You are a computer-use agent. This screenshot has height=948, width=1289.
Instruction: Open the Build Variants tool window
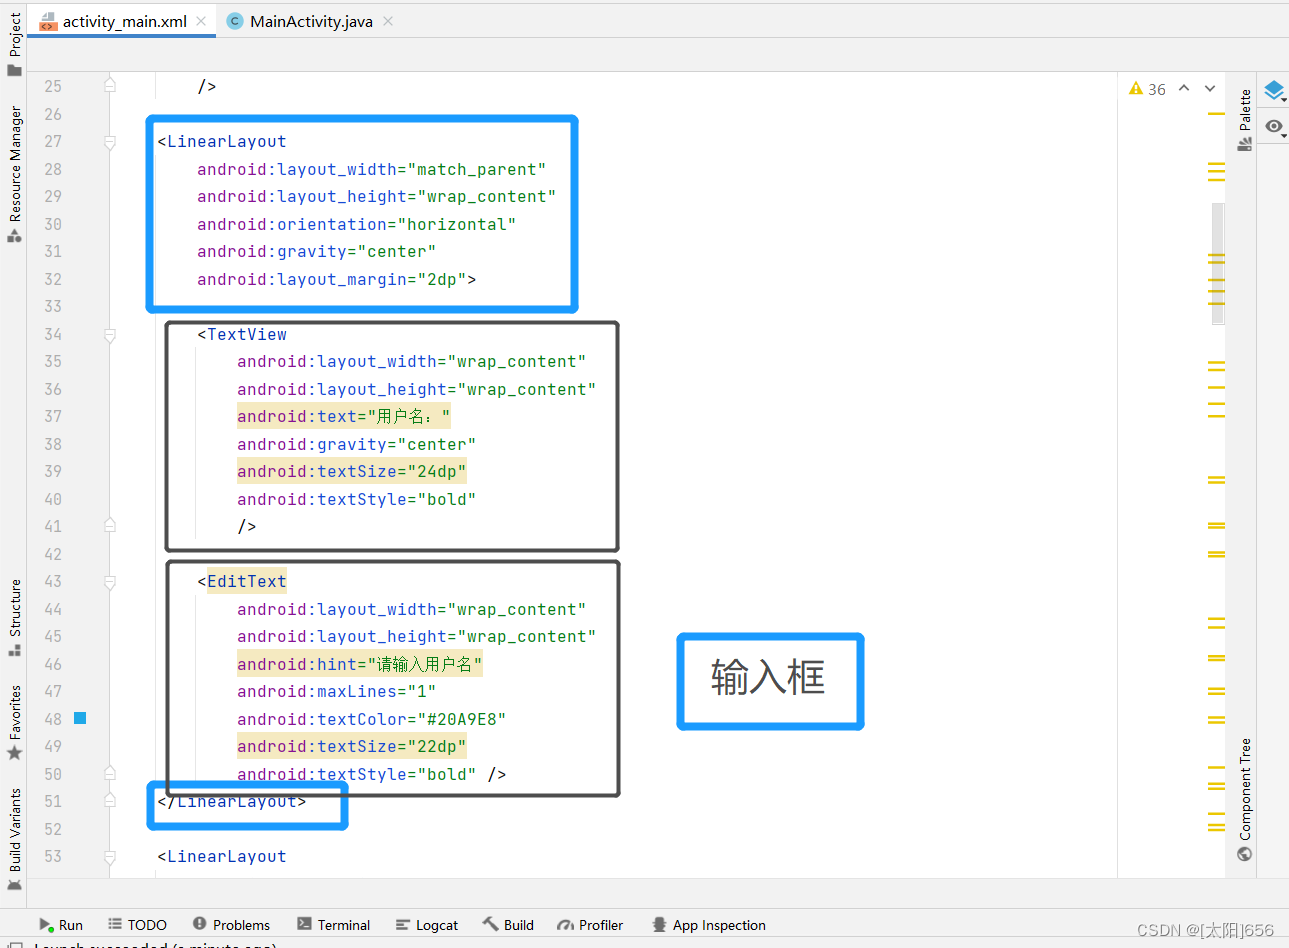[14, 838]
